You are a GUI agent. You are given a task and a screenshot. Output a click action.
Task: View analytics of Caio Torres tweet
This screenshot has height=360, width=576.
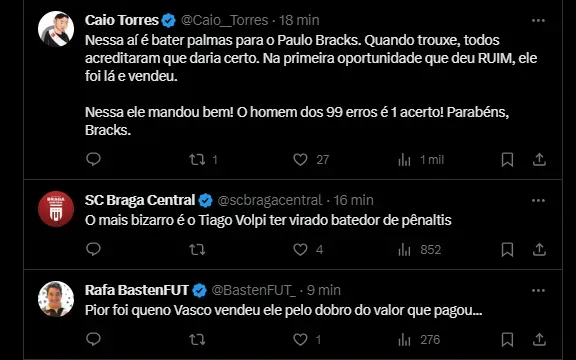tap(404, 159)
